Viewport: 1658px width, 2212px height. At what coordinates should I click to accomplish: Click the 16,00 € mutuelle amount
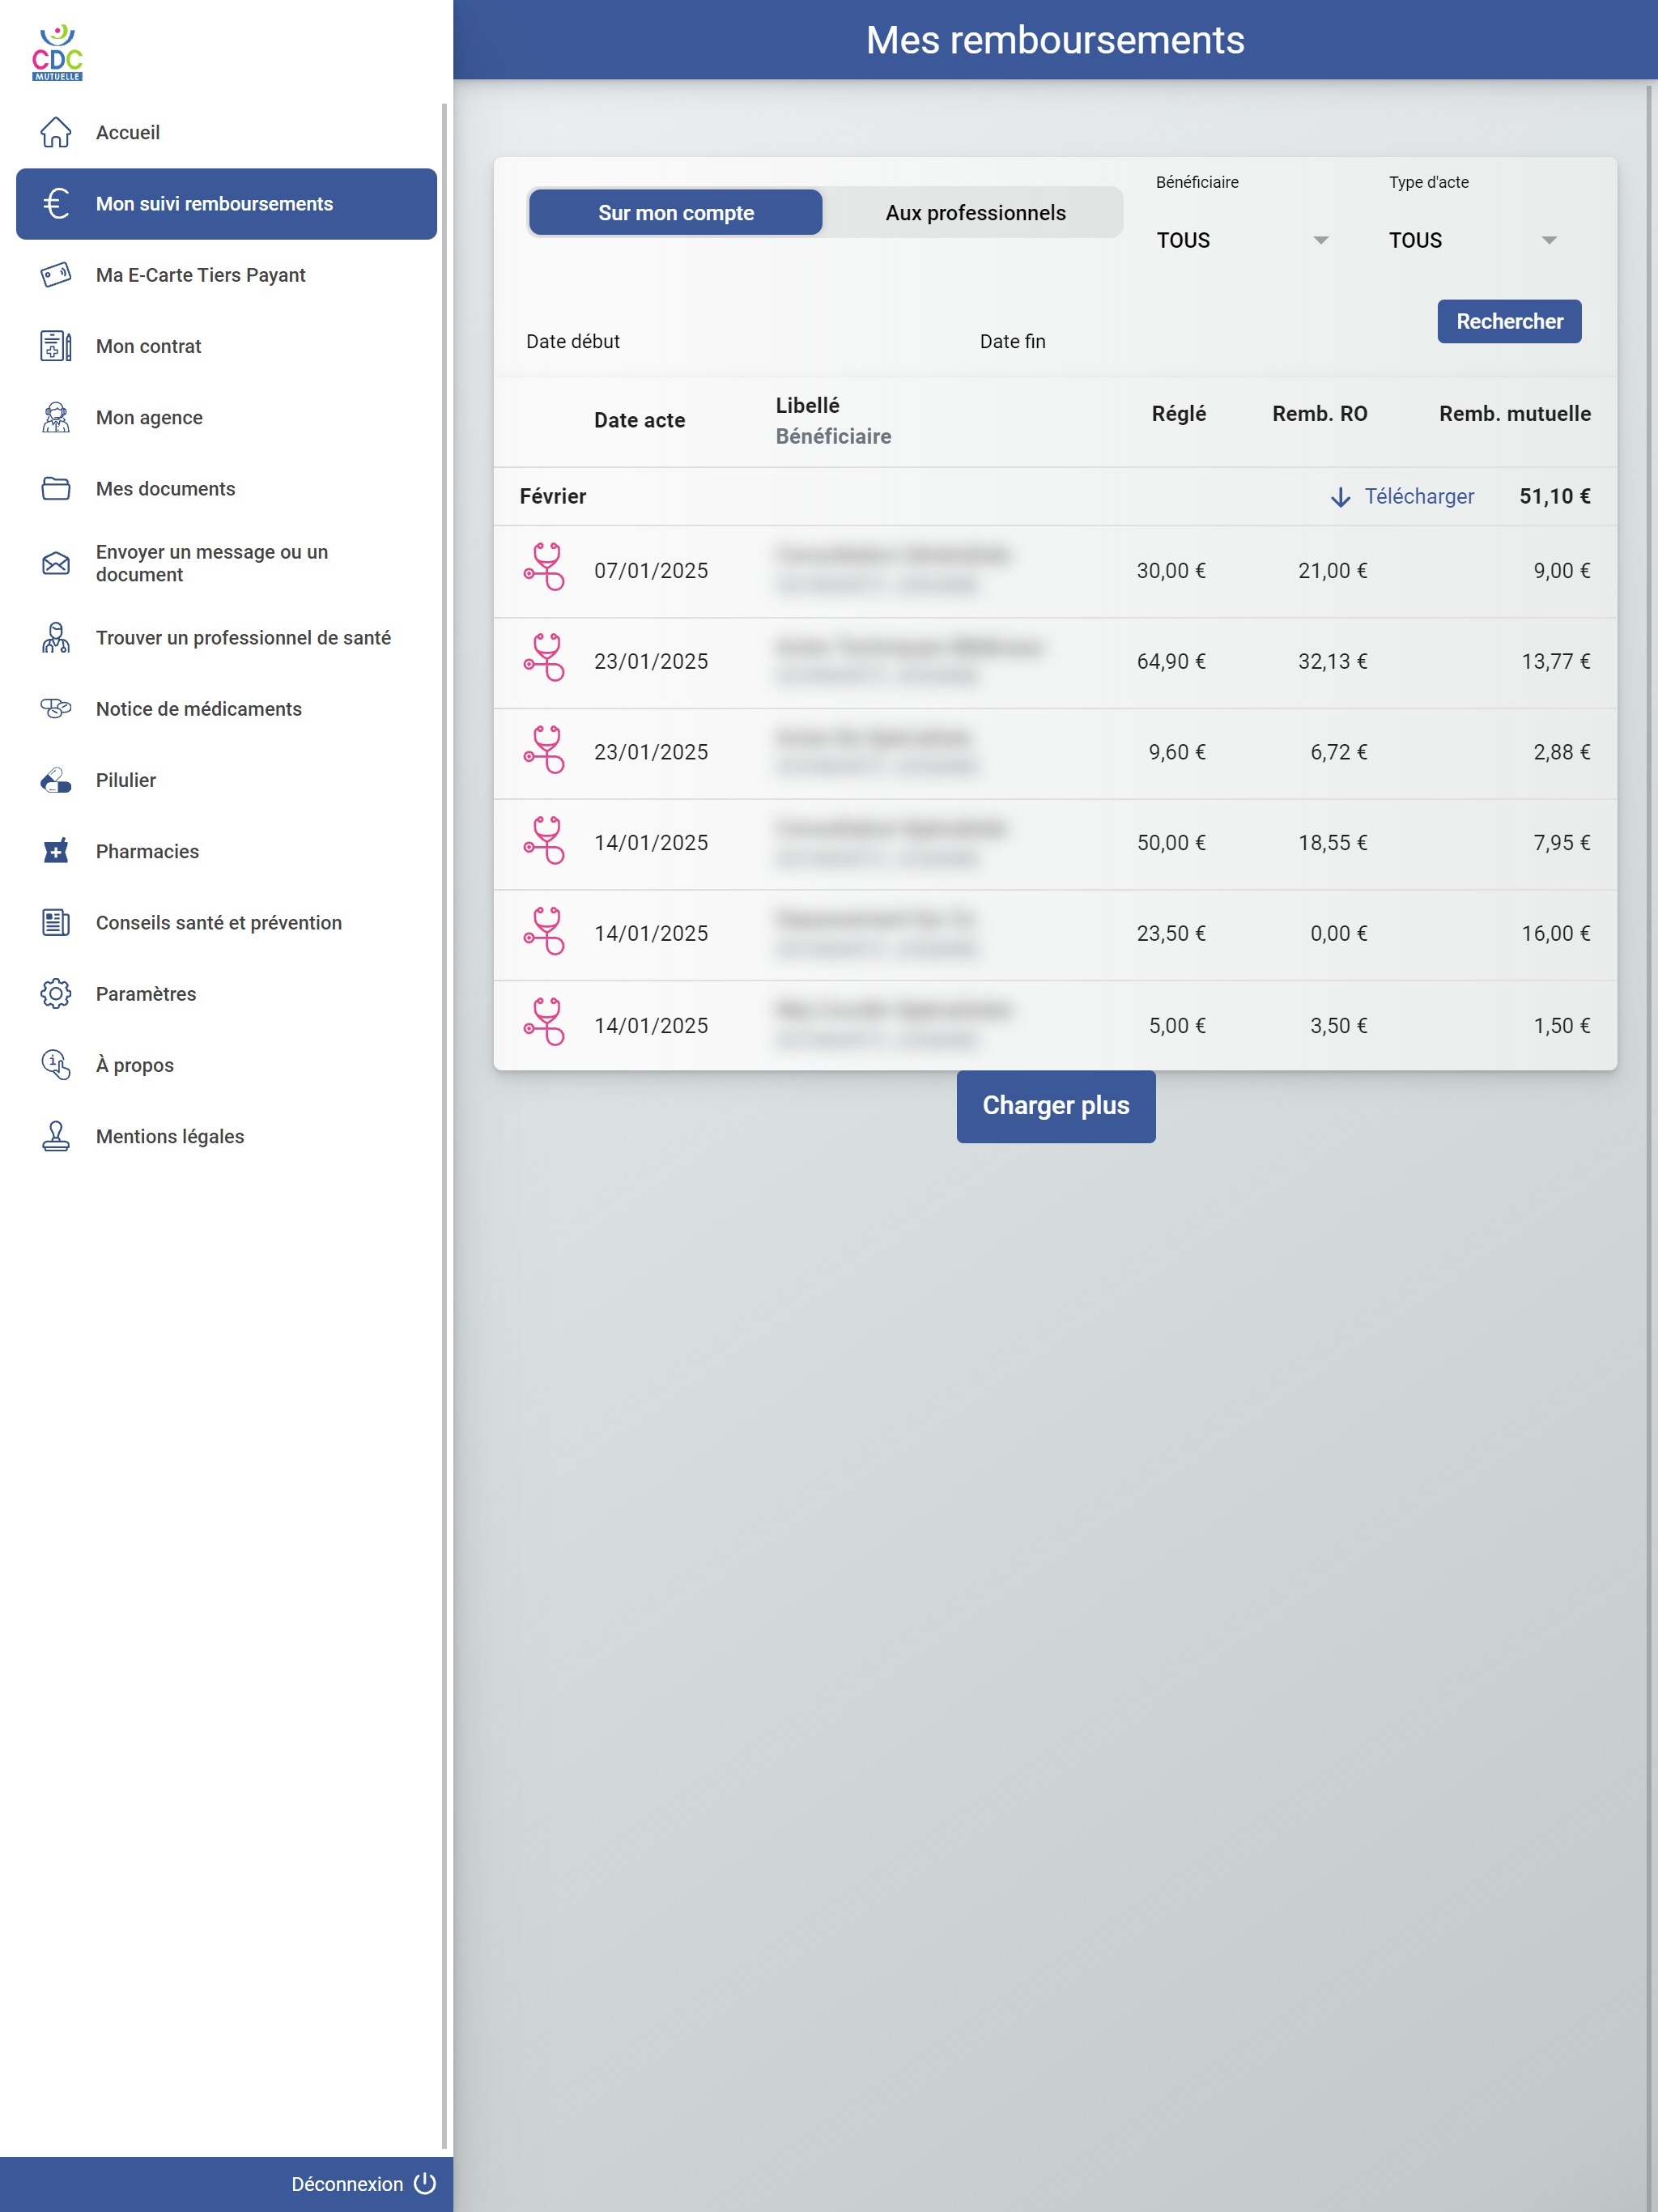(1555, 933)
